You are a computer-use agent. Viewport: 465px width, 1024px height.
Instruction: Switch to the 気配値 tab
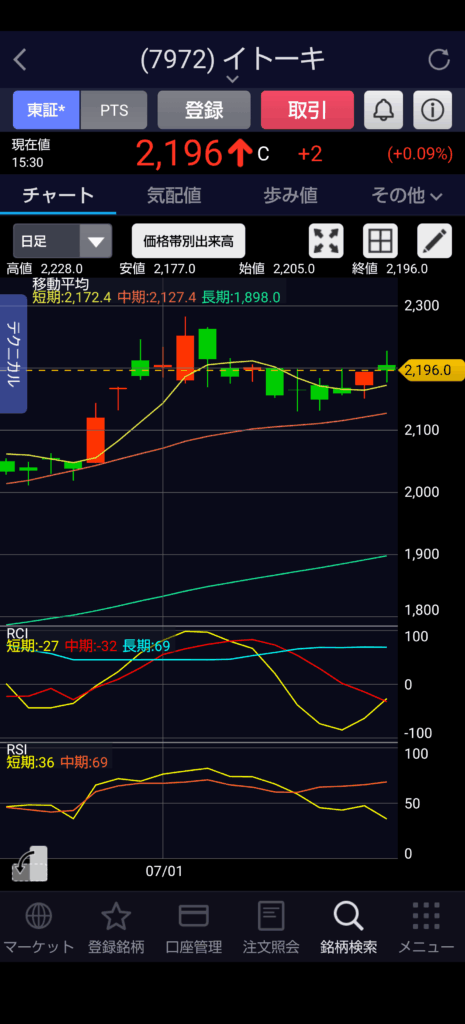[174, 195]
